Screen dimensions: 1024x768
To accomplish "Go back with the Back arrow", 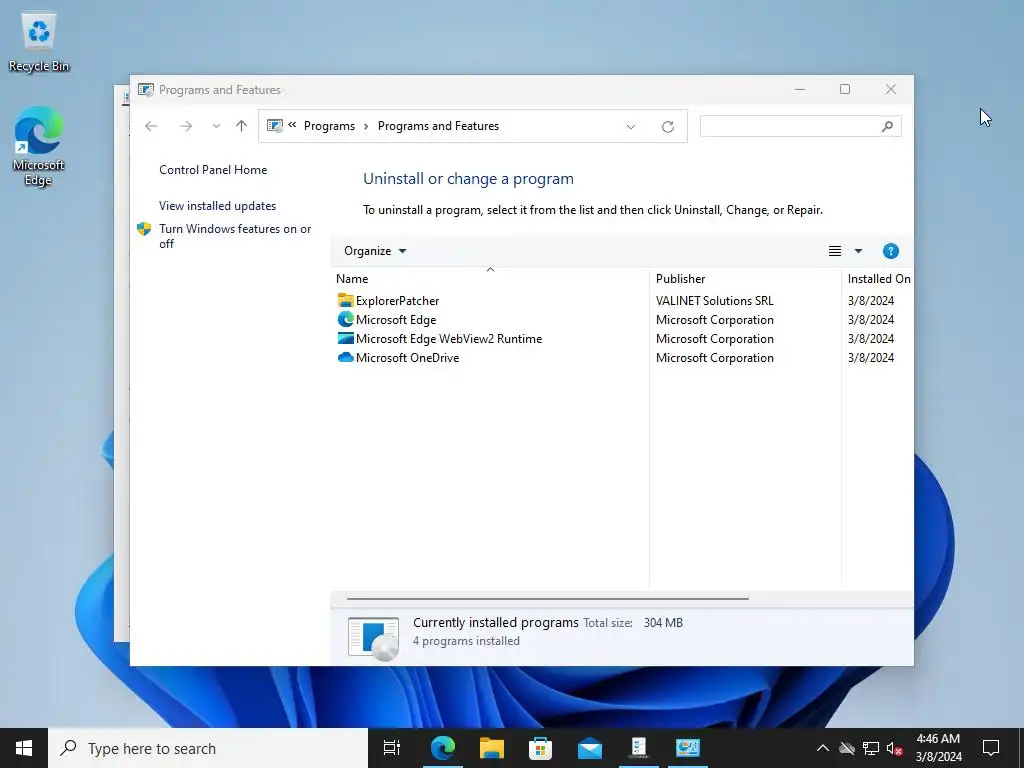I will click(151, 126).
